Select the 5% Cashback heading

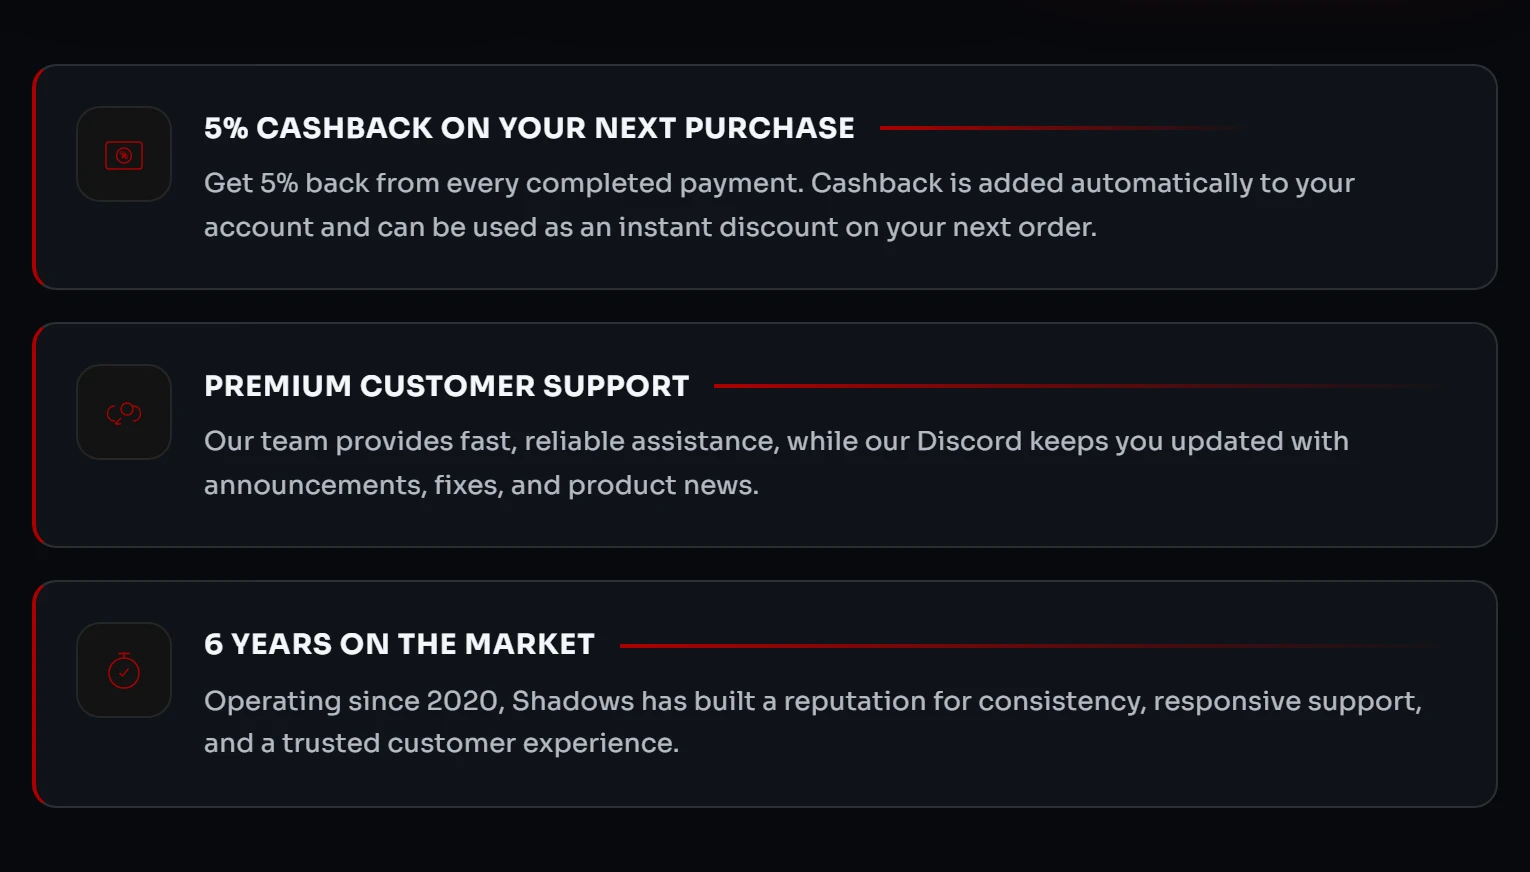529,128
